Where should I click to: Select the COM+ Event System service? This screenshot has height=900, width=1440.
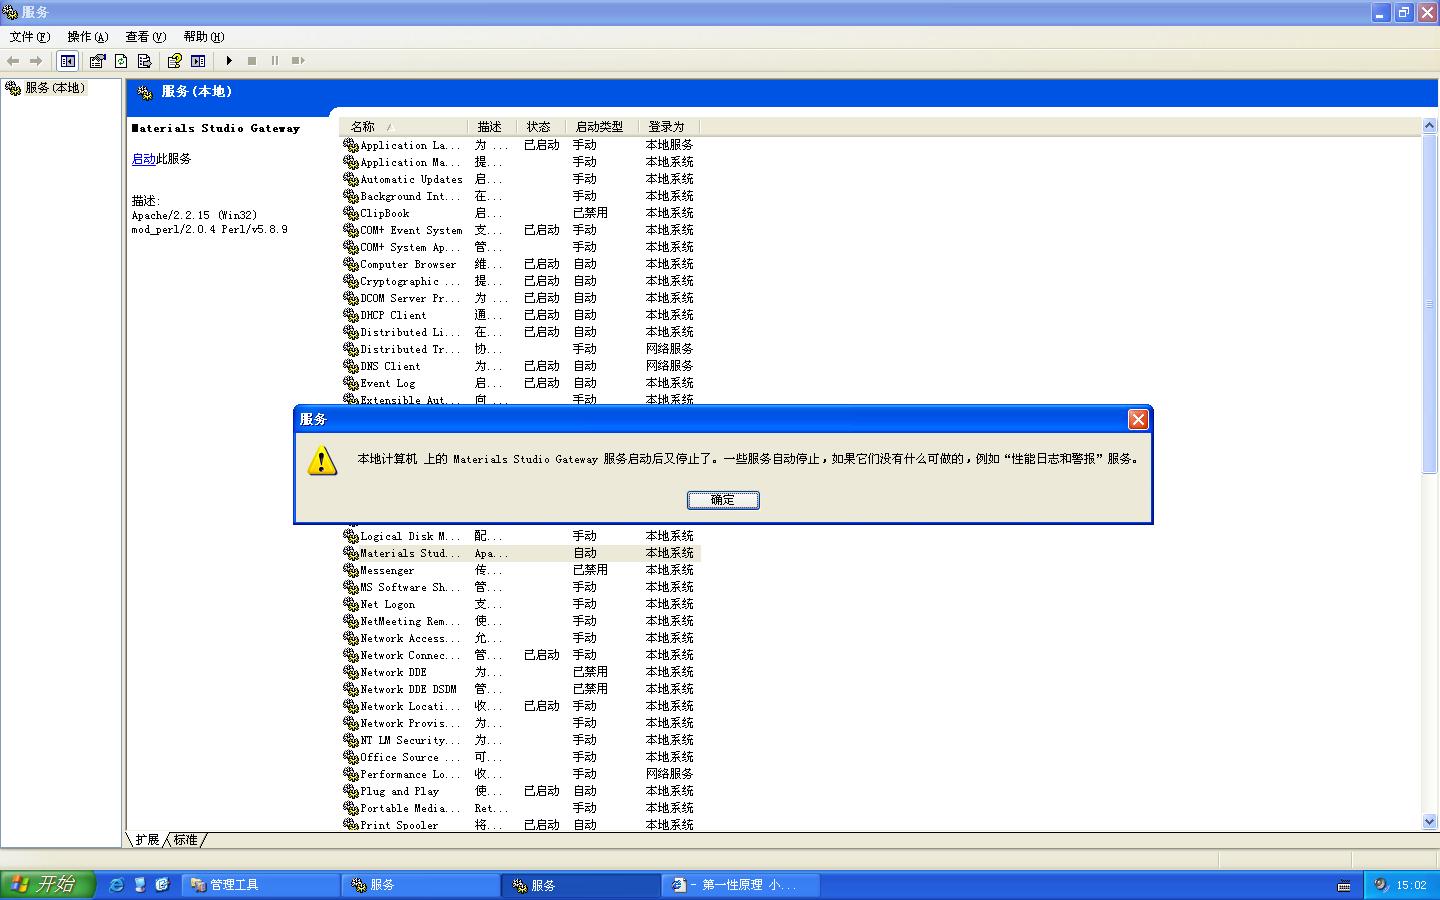(521, 230)
